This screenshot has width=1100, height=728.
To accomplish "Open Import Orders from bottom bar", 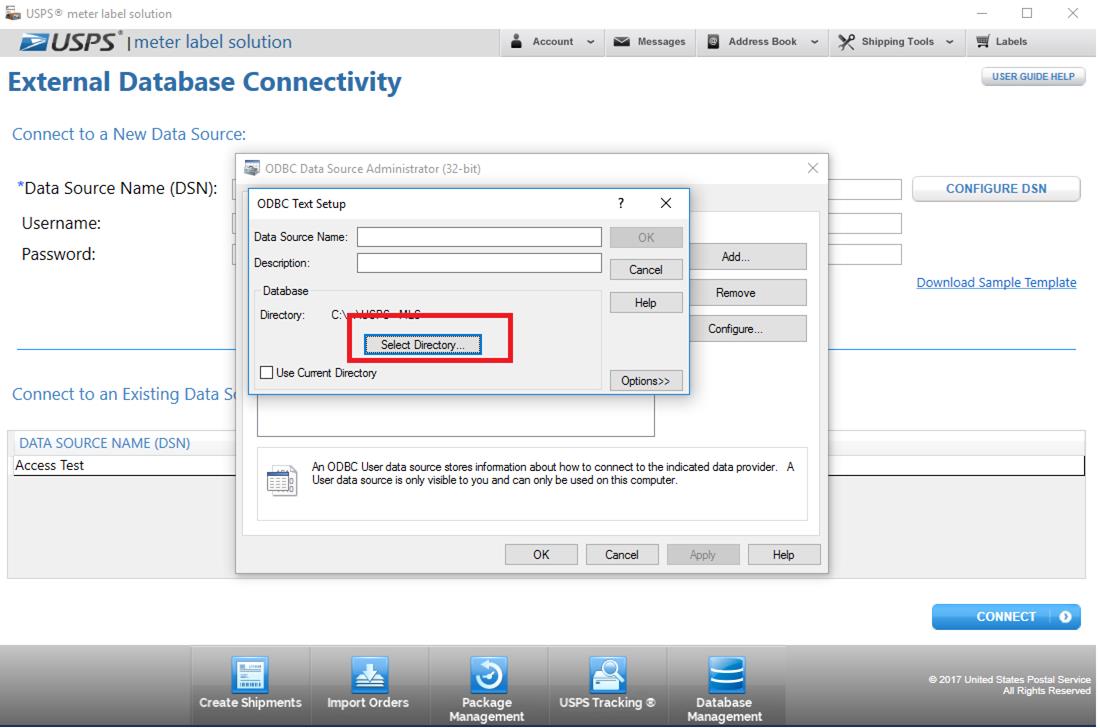I will click(368, 685).
